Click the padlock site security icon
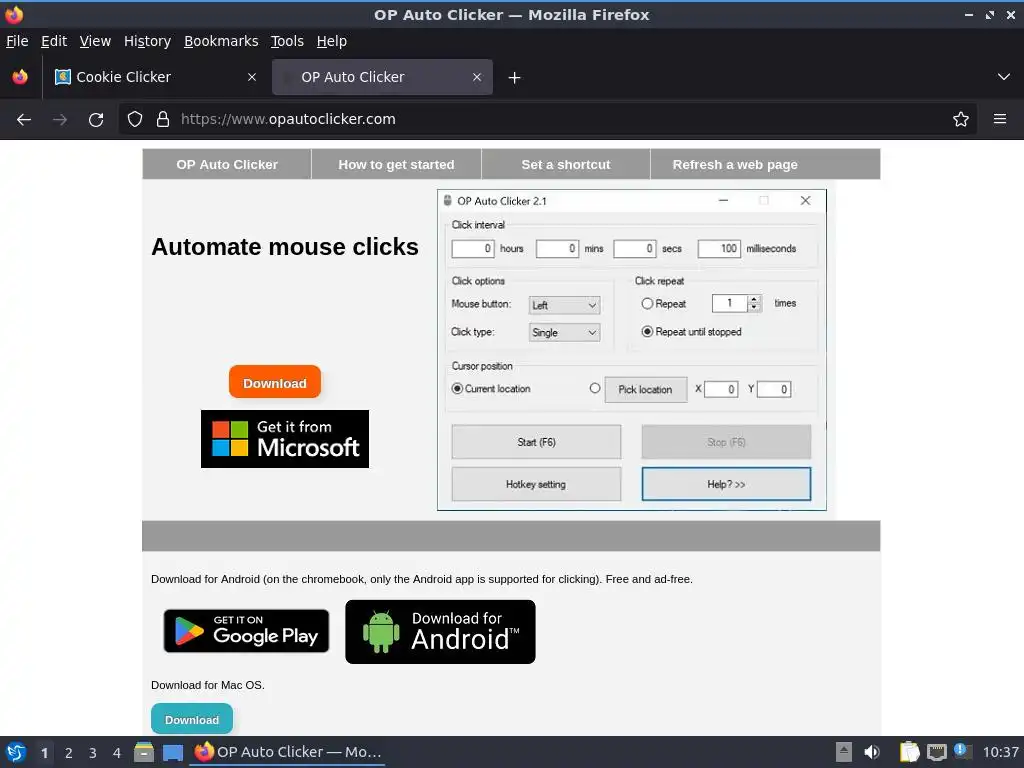This screenshot has height=768, width=1024. tap(163, 119)
